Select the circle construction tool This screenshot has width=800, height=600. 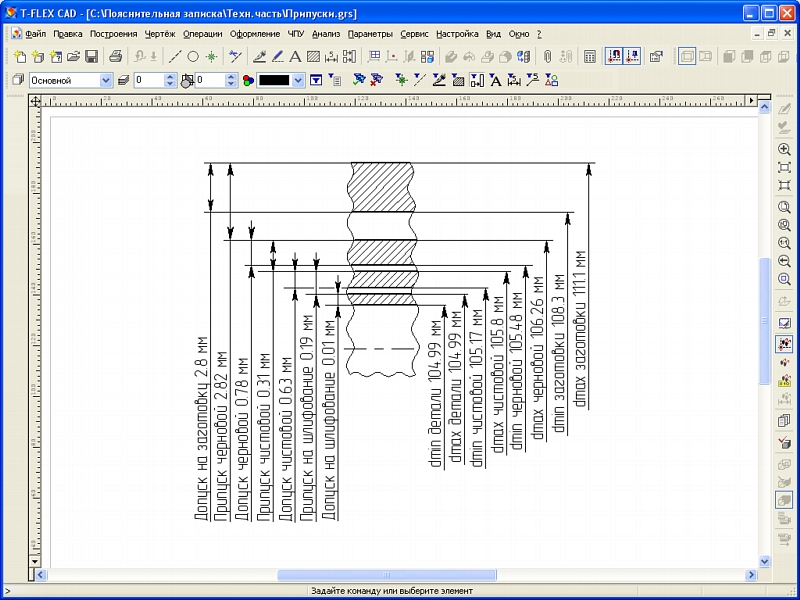pos(193,57)
